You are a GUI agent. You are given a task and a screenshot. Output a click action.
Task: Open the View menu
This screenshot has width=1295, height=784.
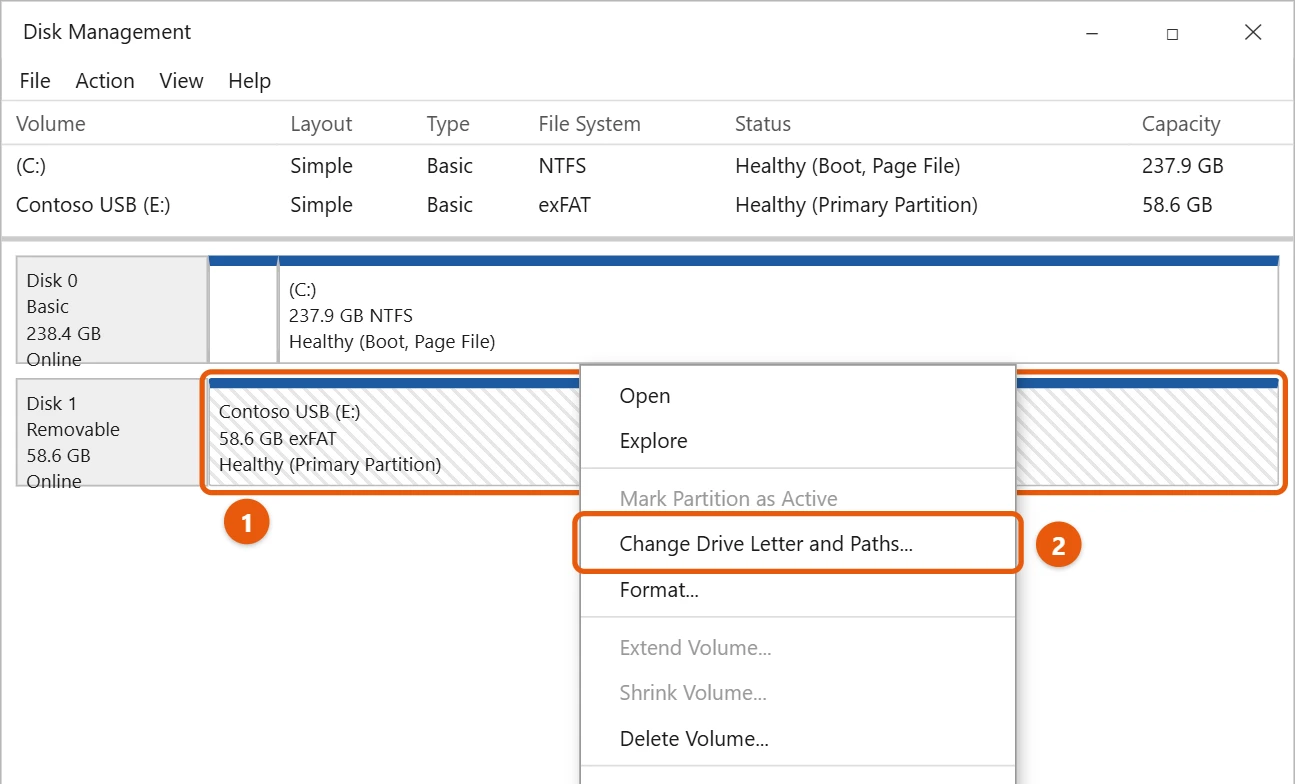pos(181,81)
